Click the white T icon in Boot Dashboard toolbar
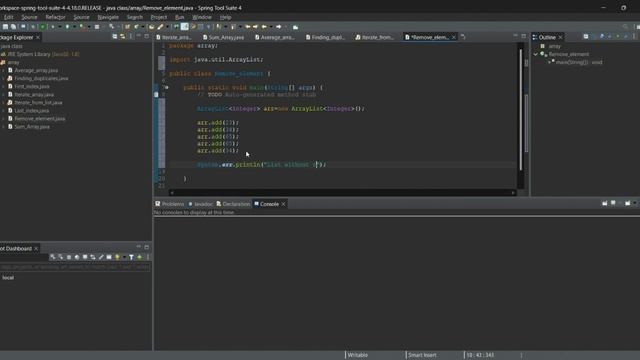This screenshot has height=360, width=640. click(x=131, y=257)
